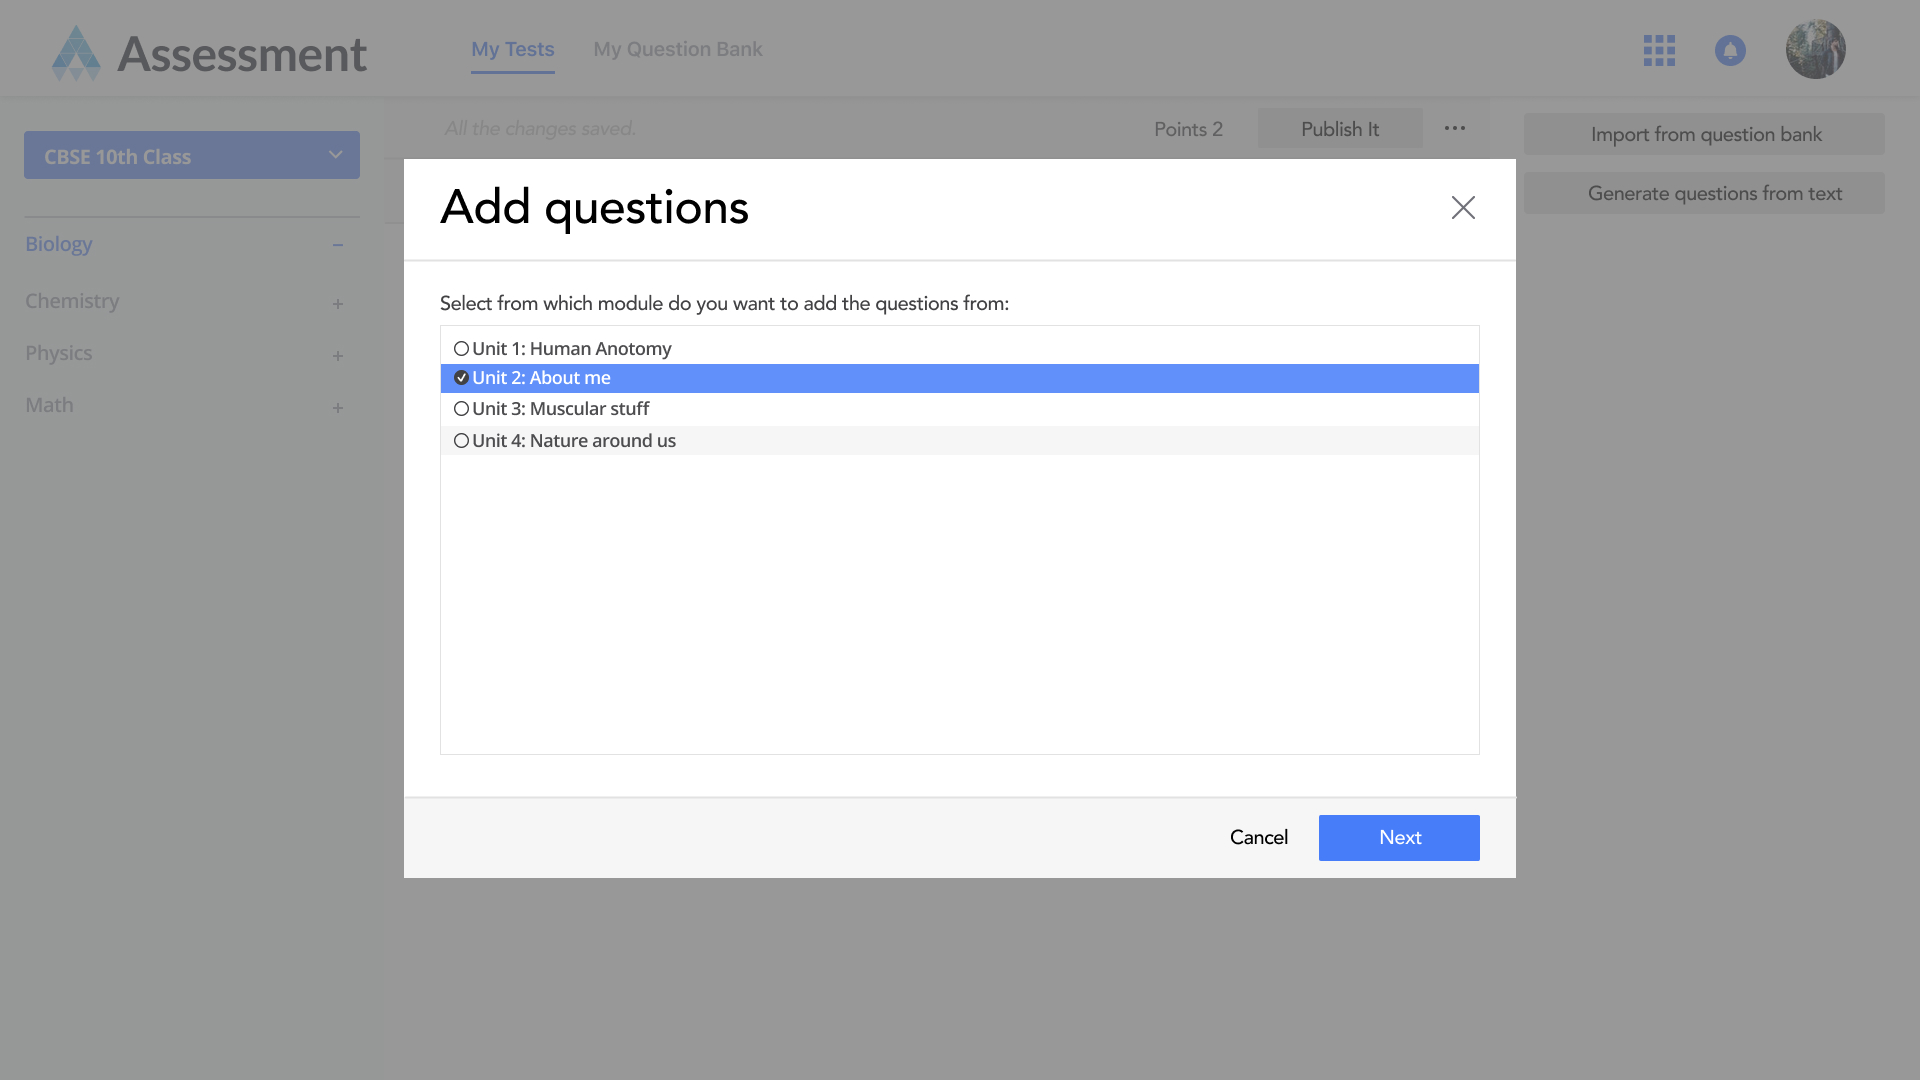
Task: Open the three-dots more options menu
Action: [x=1455, y=129]
